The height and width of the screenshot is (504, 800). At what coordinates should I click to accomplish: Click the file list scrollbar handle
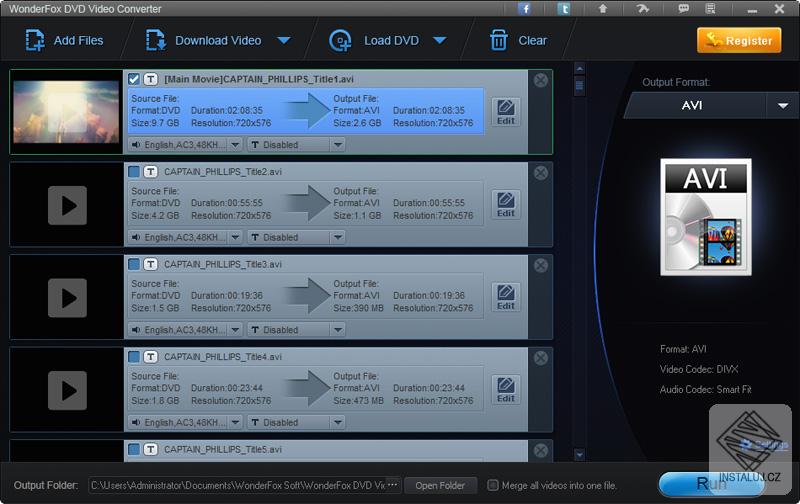579,86
